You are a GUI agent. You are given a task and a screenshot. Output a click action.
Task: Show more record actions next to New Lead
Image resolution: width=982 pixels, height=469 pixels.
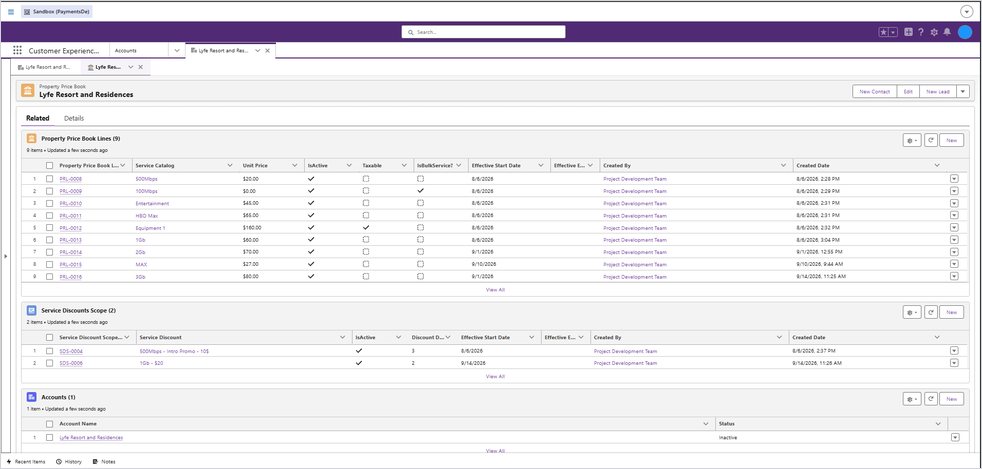[x=963, y=91]
